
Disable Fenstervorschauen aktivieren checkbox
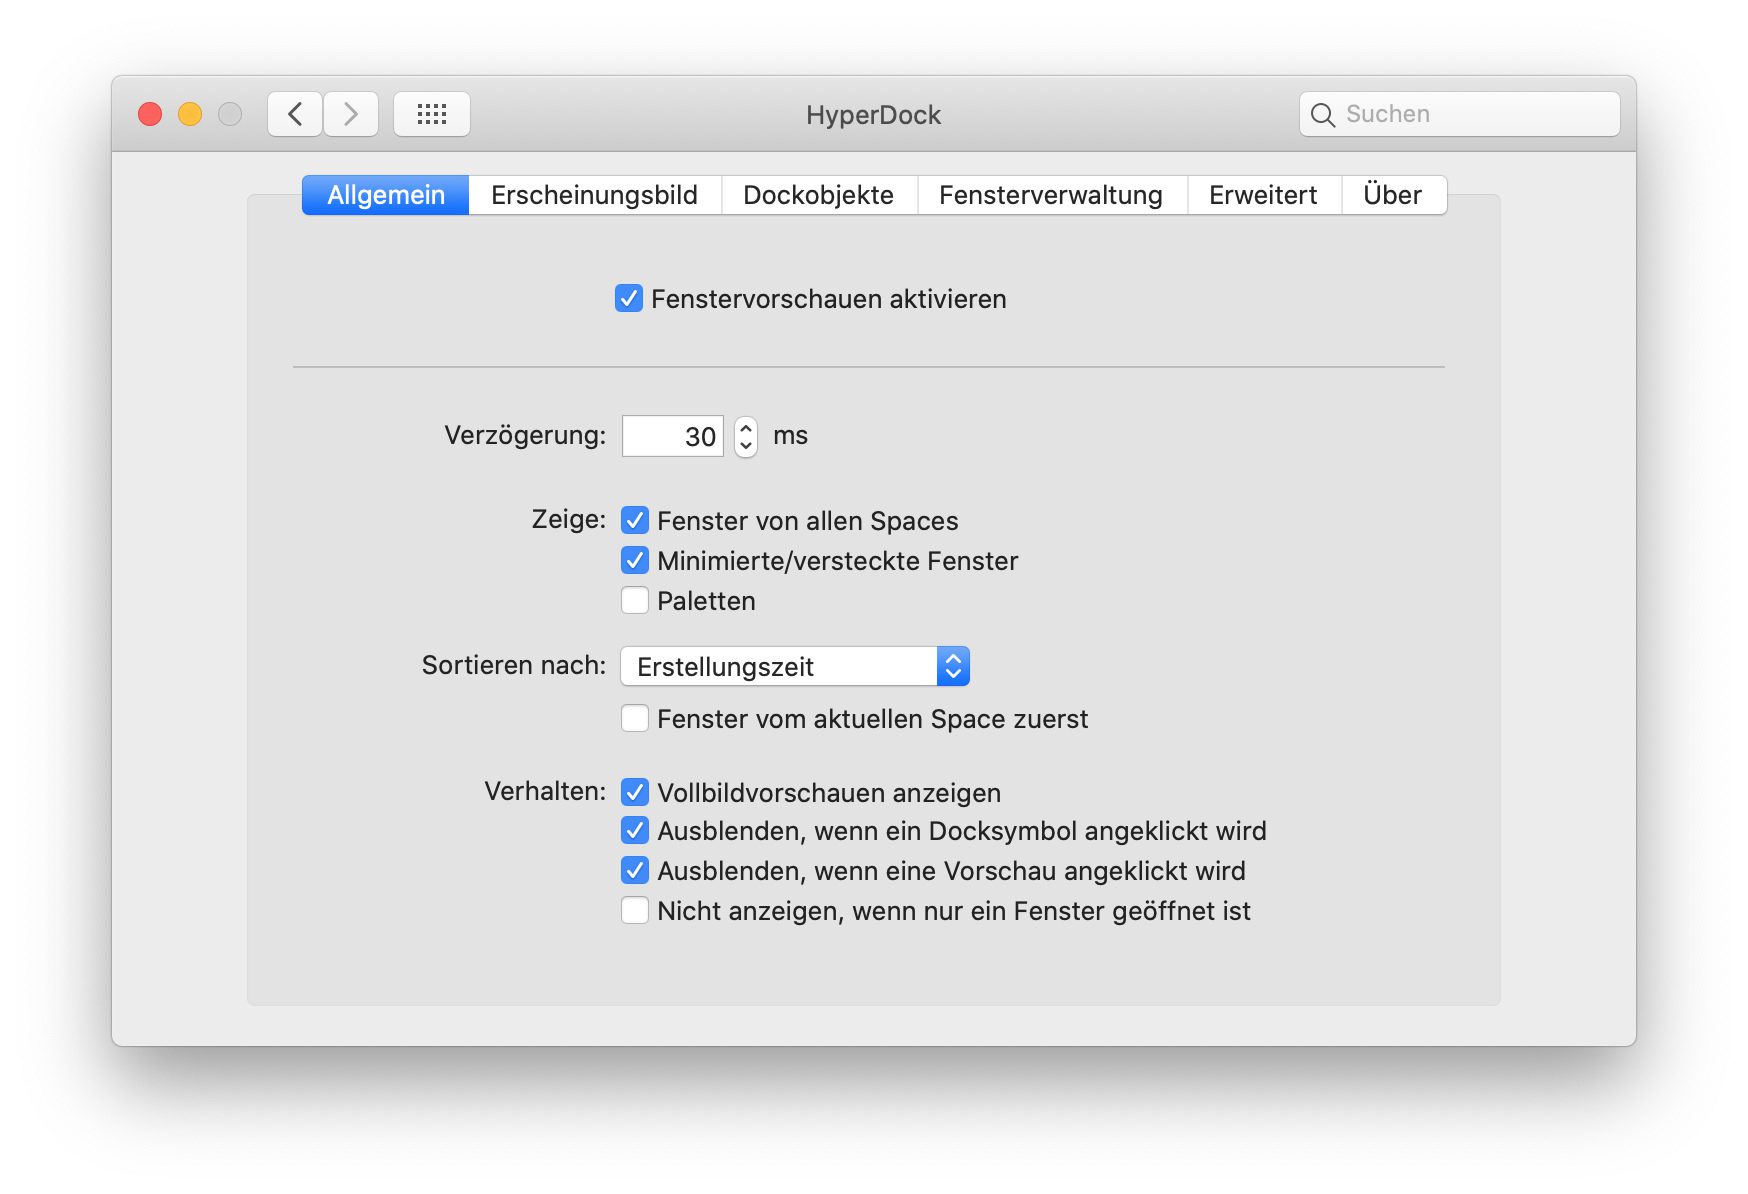click(629, 299)
